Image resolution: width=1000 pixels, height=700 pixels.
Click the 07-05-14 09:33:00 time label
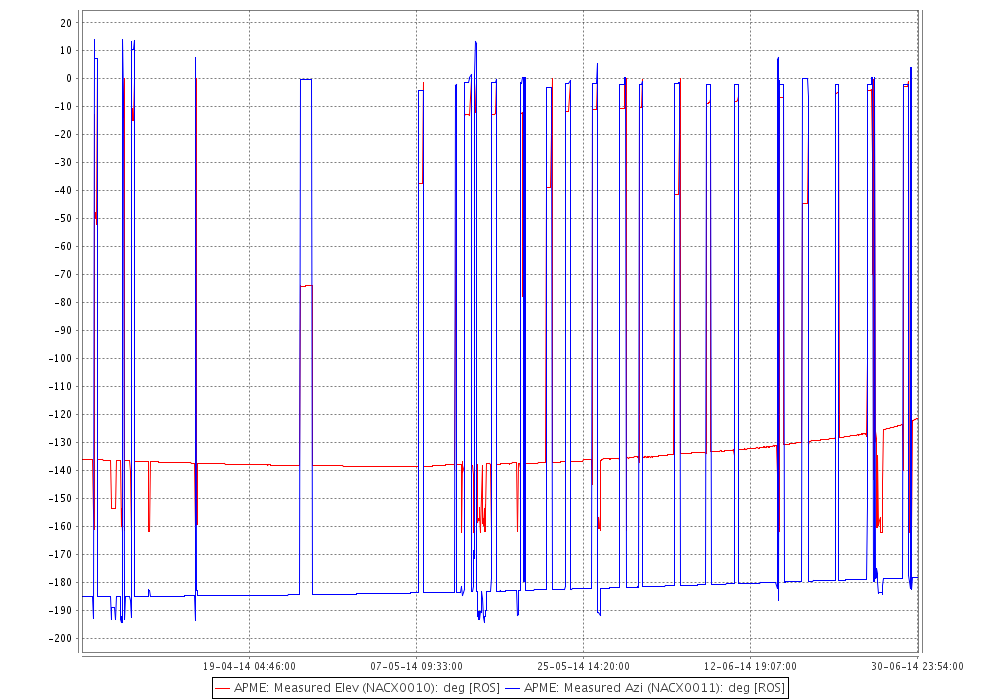(x=416, y=666)
